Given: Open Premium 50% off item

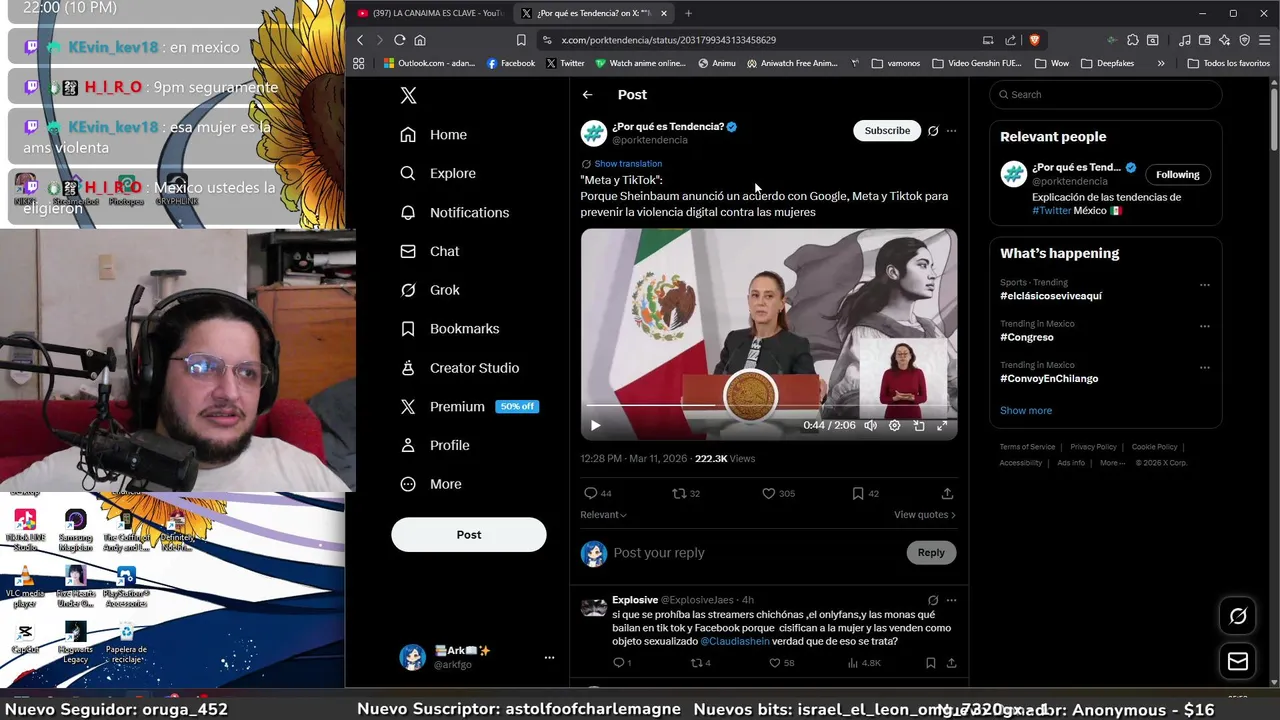Looking at the screenshot, I should point(468,406).
